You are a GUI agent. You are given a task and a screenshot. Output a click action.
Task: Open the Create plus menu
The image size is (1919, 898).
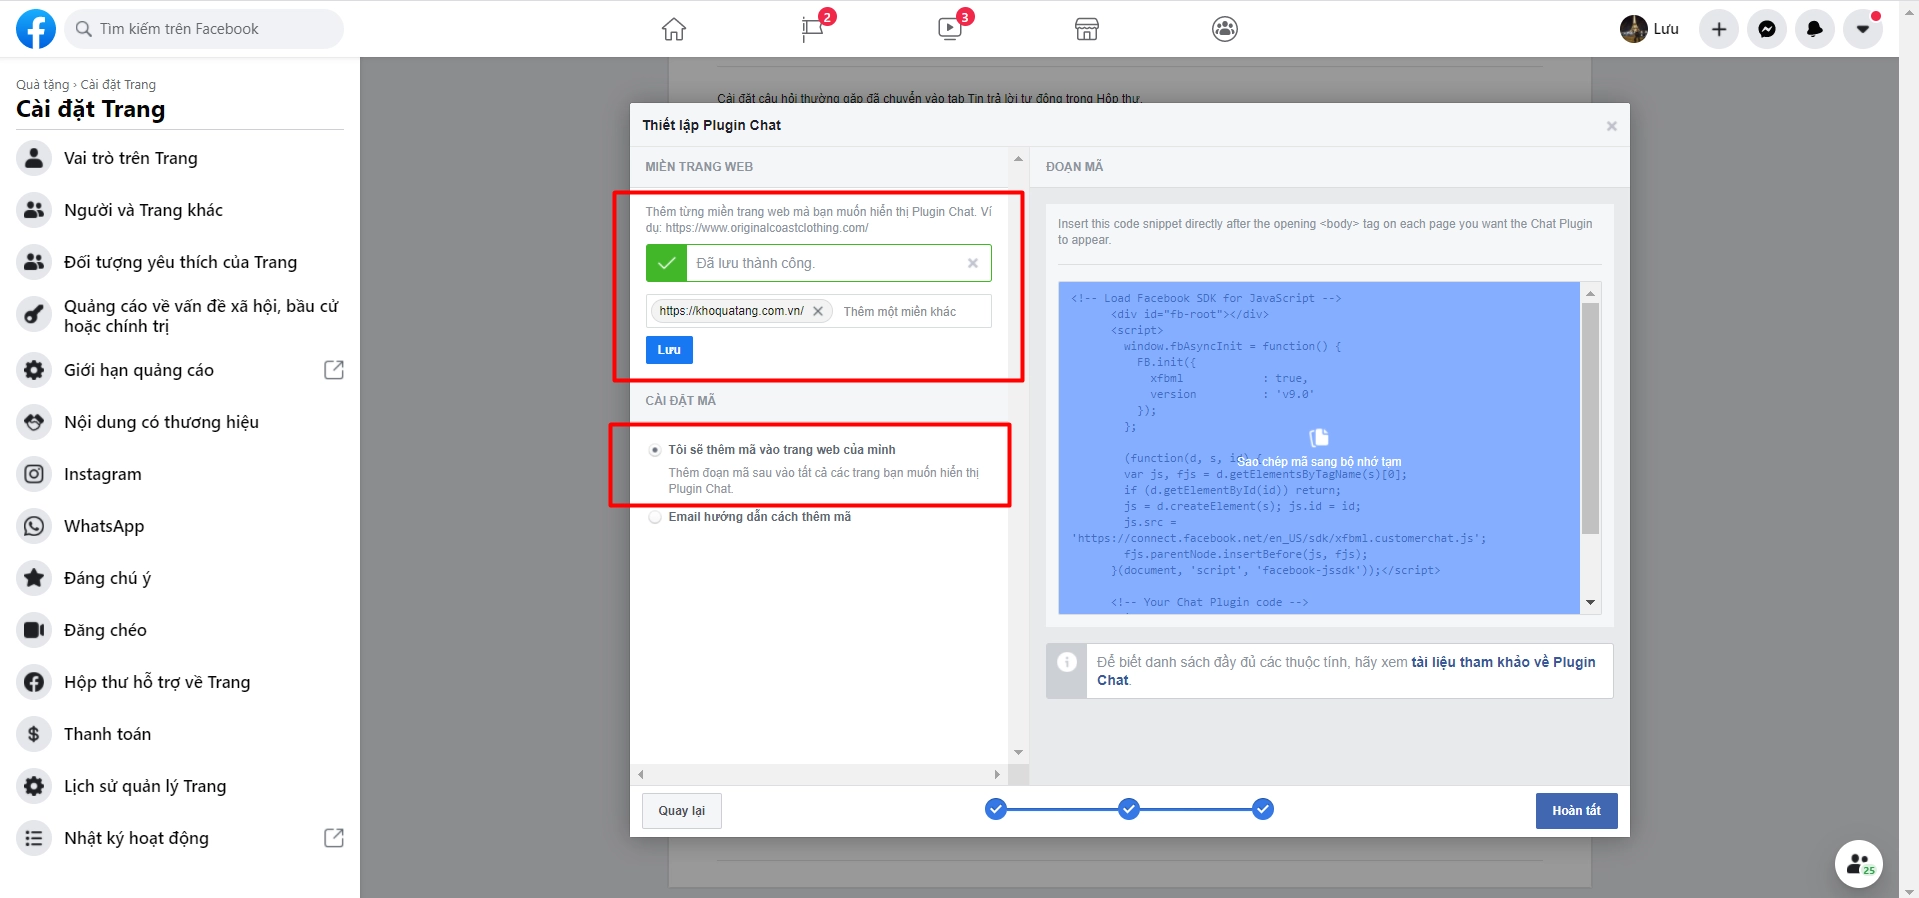[x=1719, y=29]
